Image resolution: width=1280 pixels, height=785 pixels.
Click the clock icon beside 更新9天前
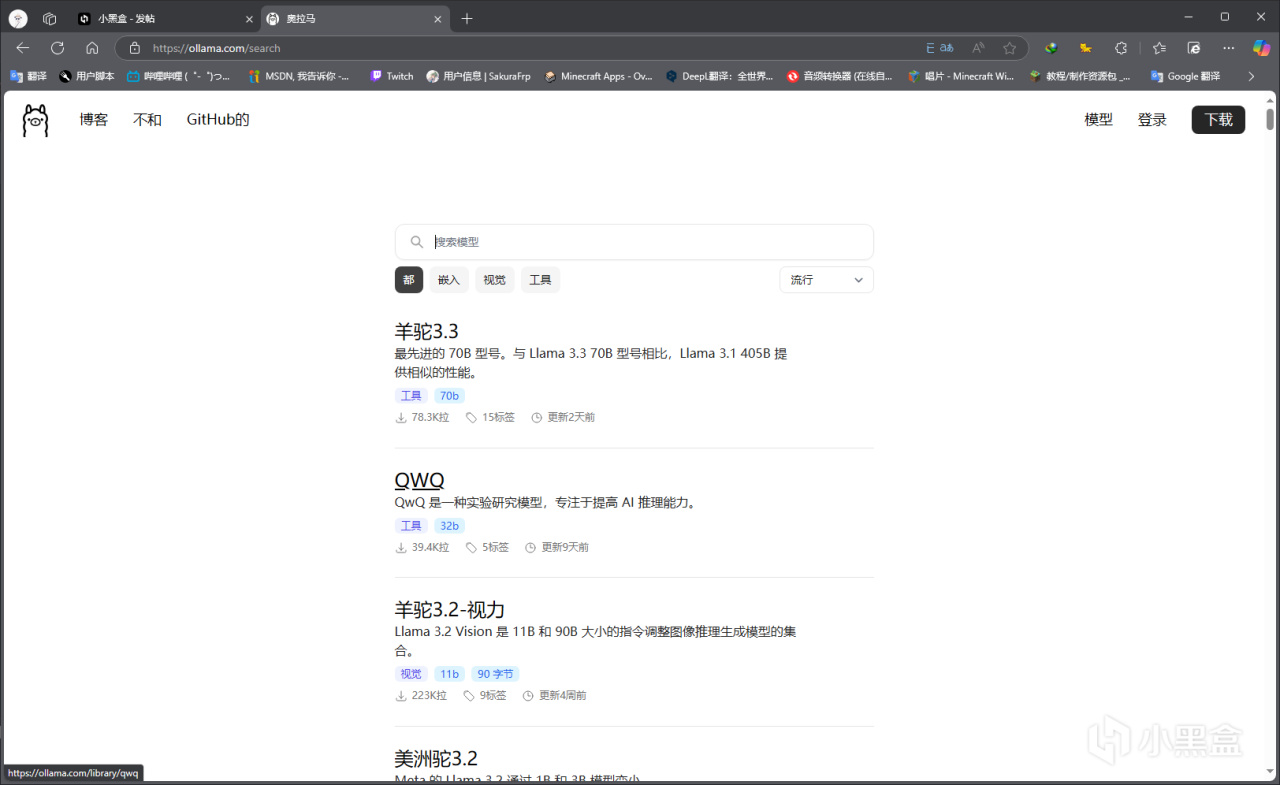(530, 547)
